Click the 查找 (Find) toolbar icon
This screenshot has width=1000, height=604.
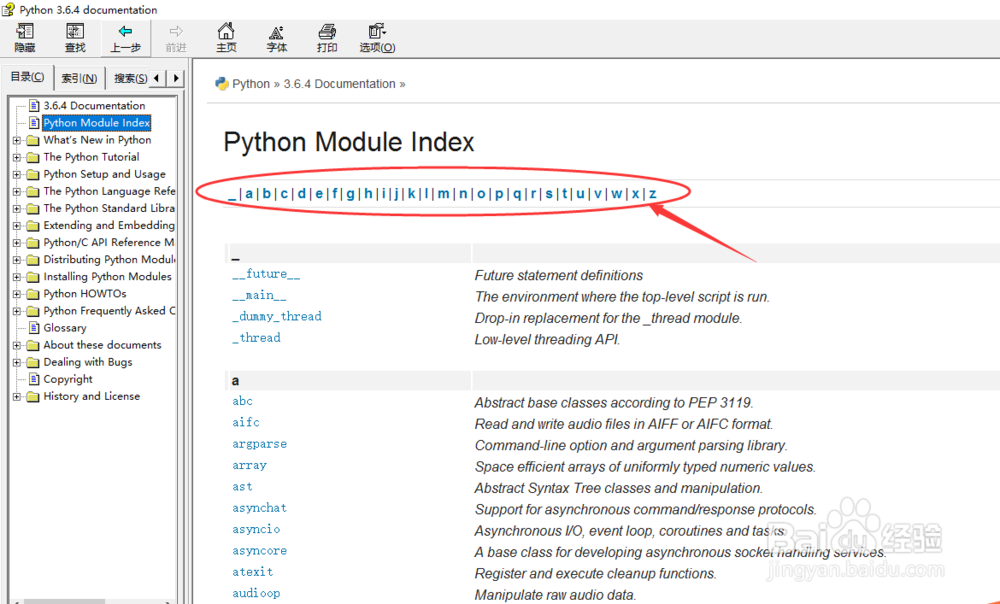point(75,32)
